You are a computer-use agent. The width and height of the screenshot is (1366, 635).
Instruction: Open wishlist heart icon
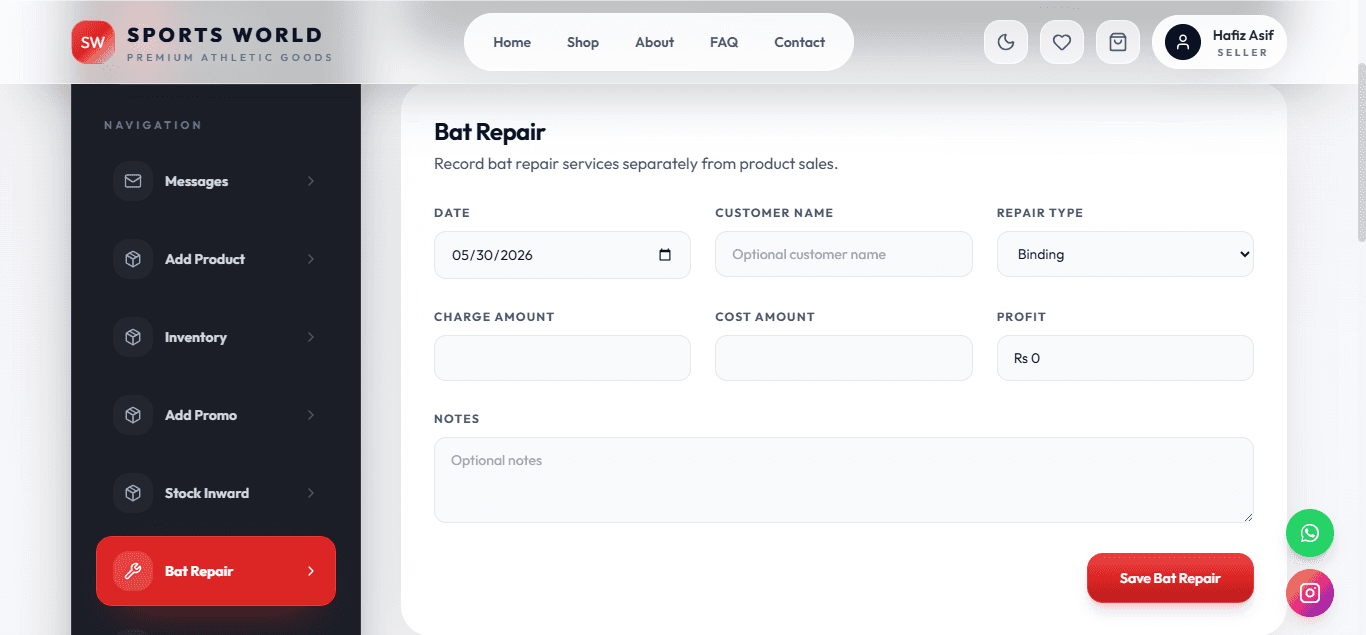[x=1062, y=42]
